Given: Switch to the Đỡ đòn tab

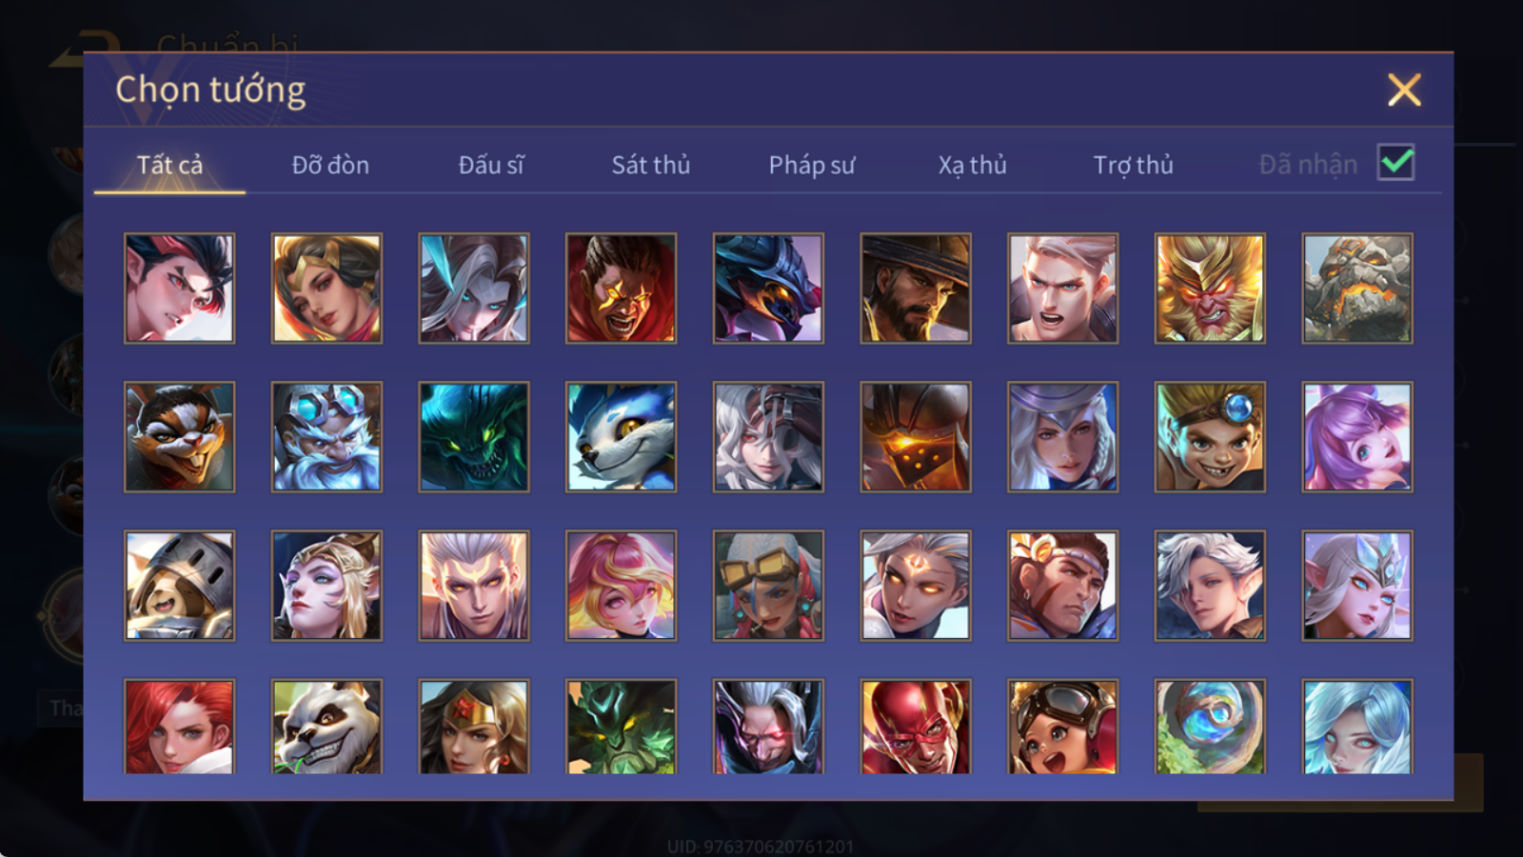Looking at the screenshot, I should pyautogui.click(x=330, y=165).
